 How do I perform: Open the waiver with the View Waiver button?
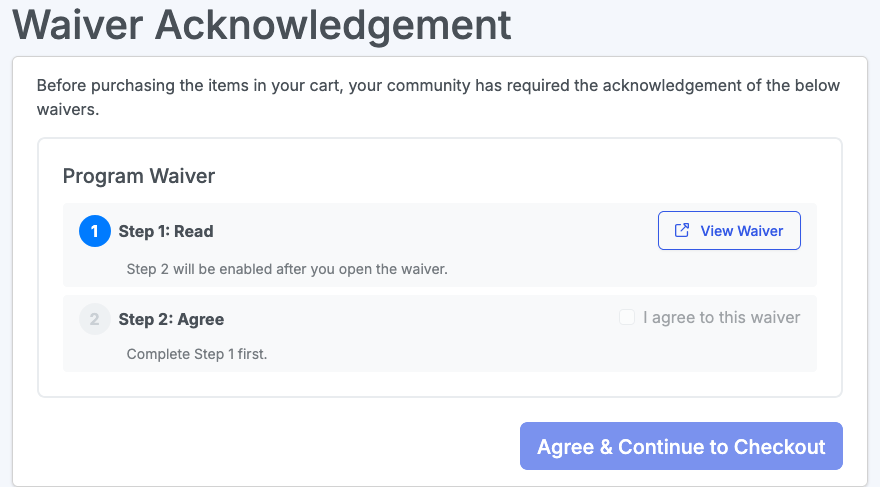[729, 231]
